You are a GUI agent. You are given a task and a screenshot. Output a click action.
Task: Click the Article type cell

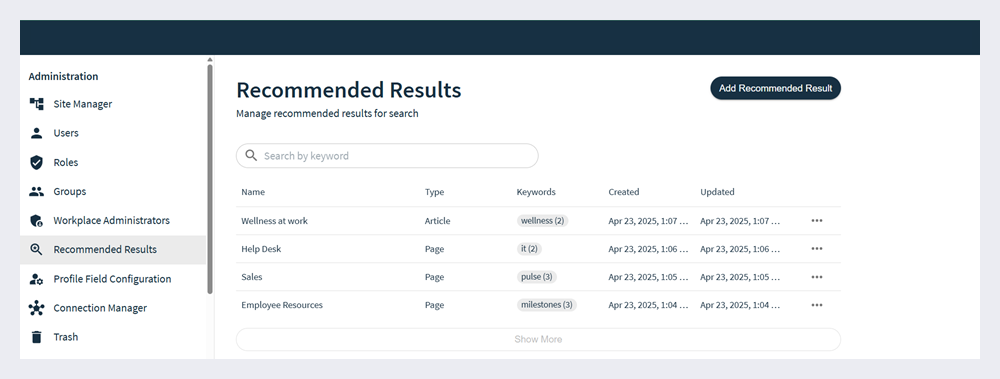pyautogui.click(x=438, y=221)
